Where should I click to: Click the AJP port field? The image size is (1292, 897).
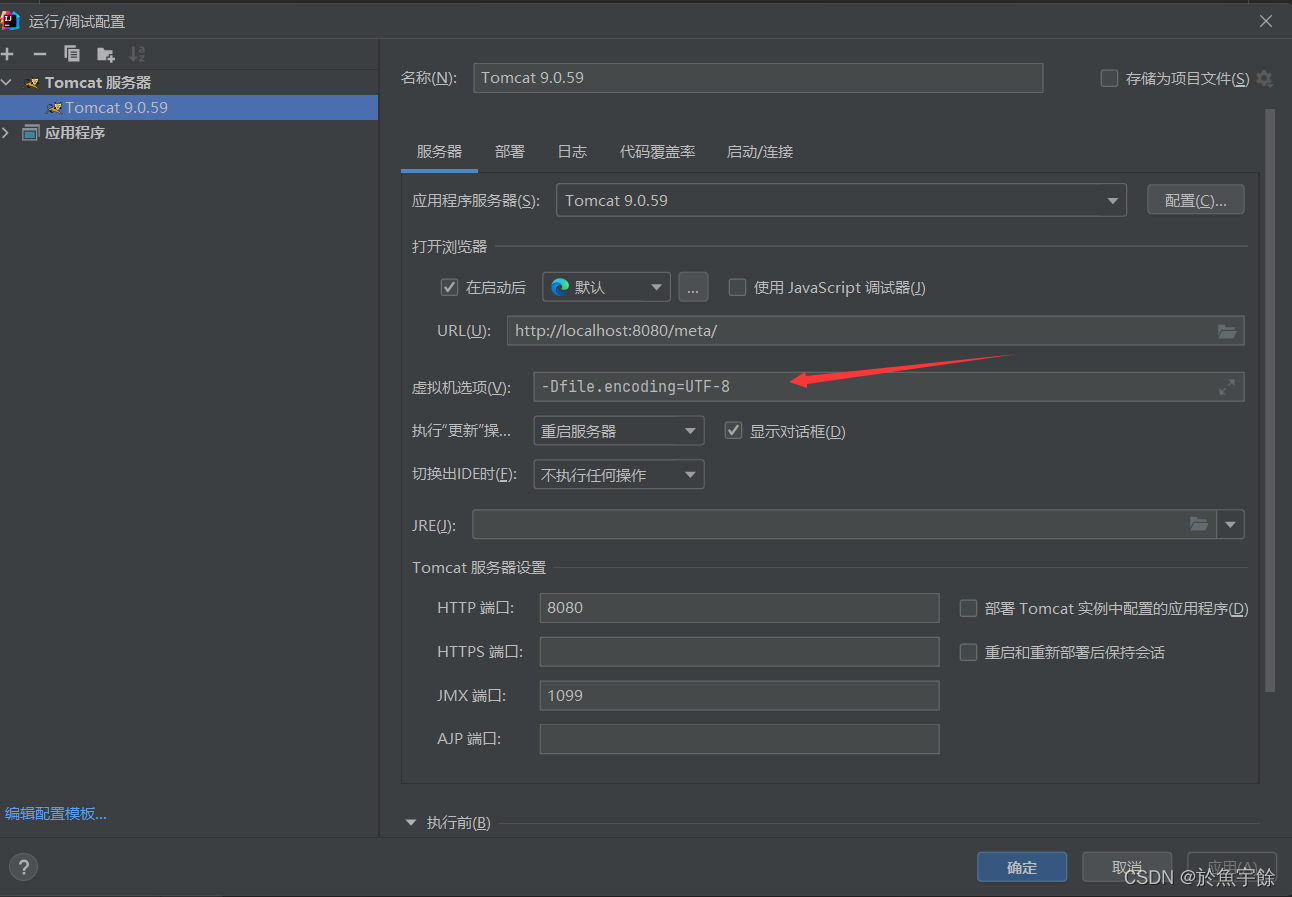[x=739, y=739]
